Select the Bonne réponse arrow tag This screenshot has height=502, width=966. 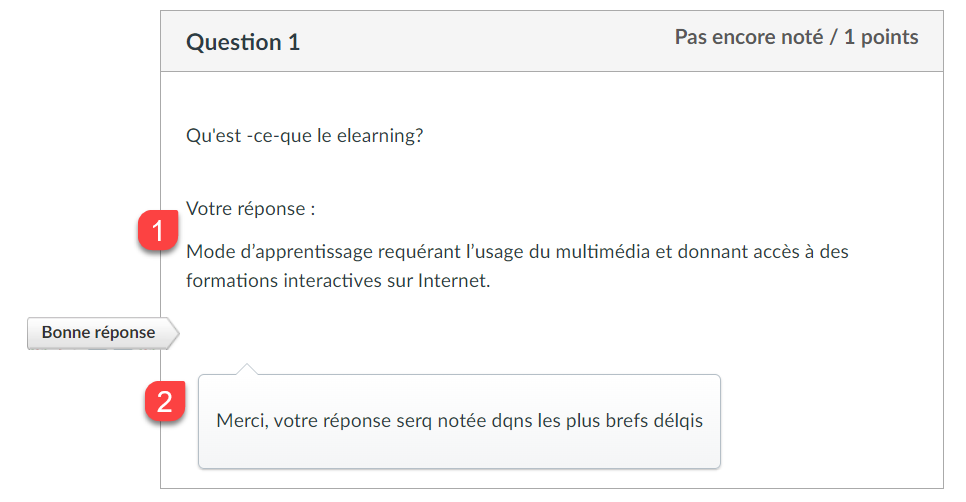coord(103,333)
